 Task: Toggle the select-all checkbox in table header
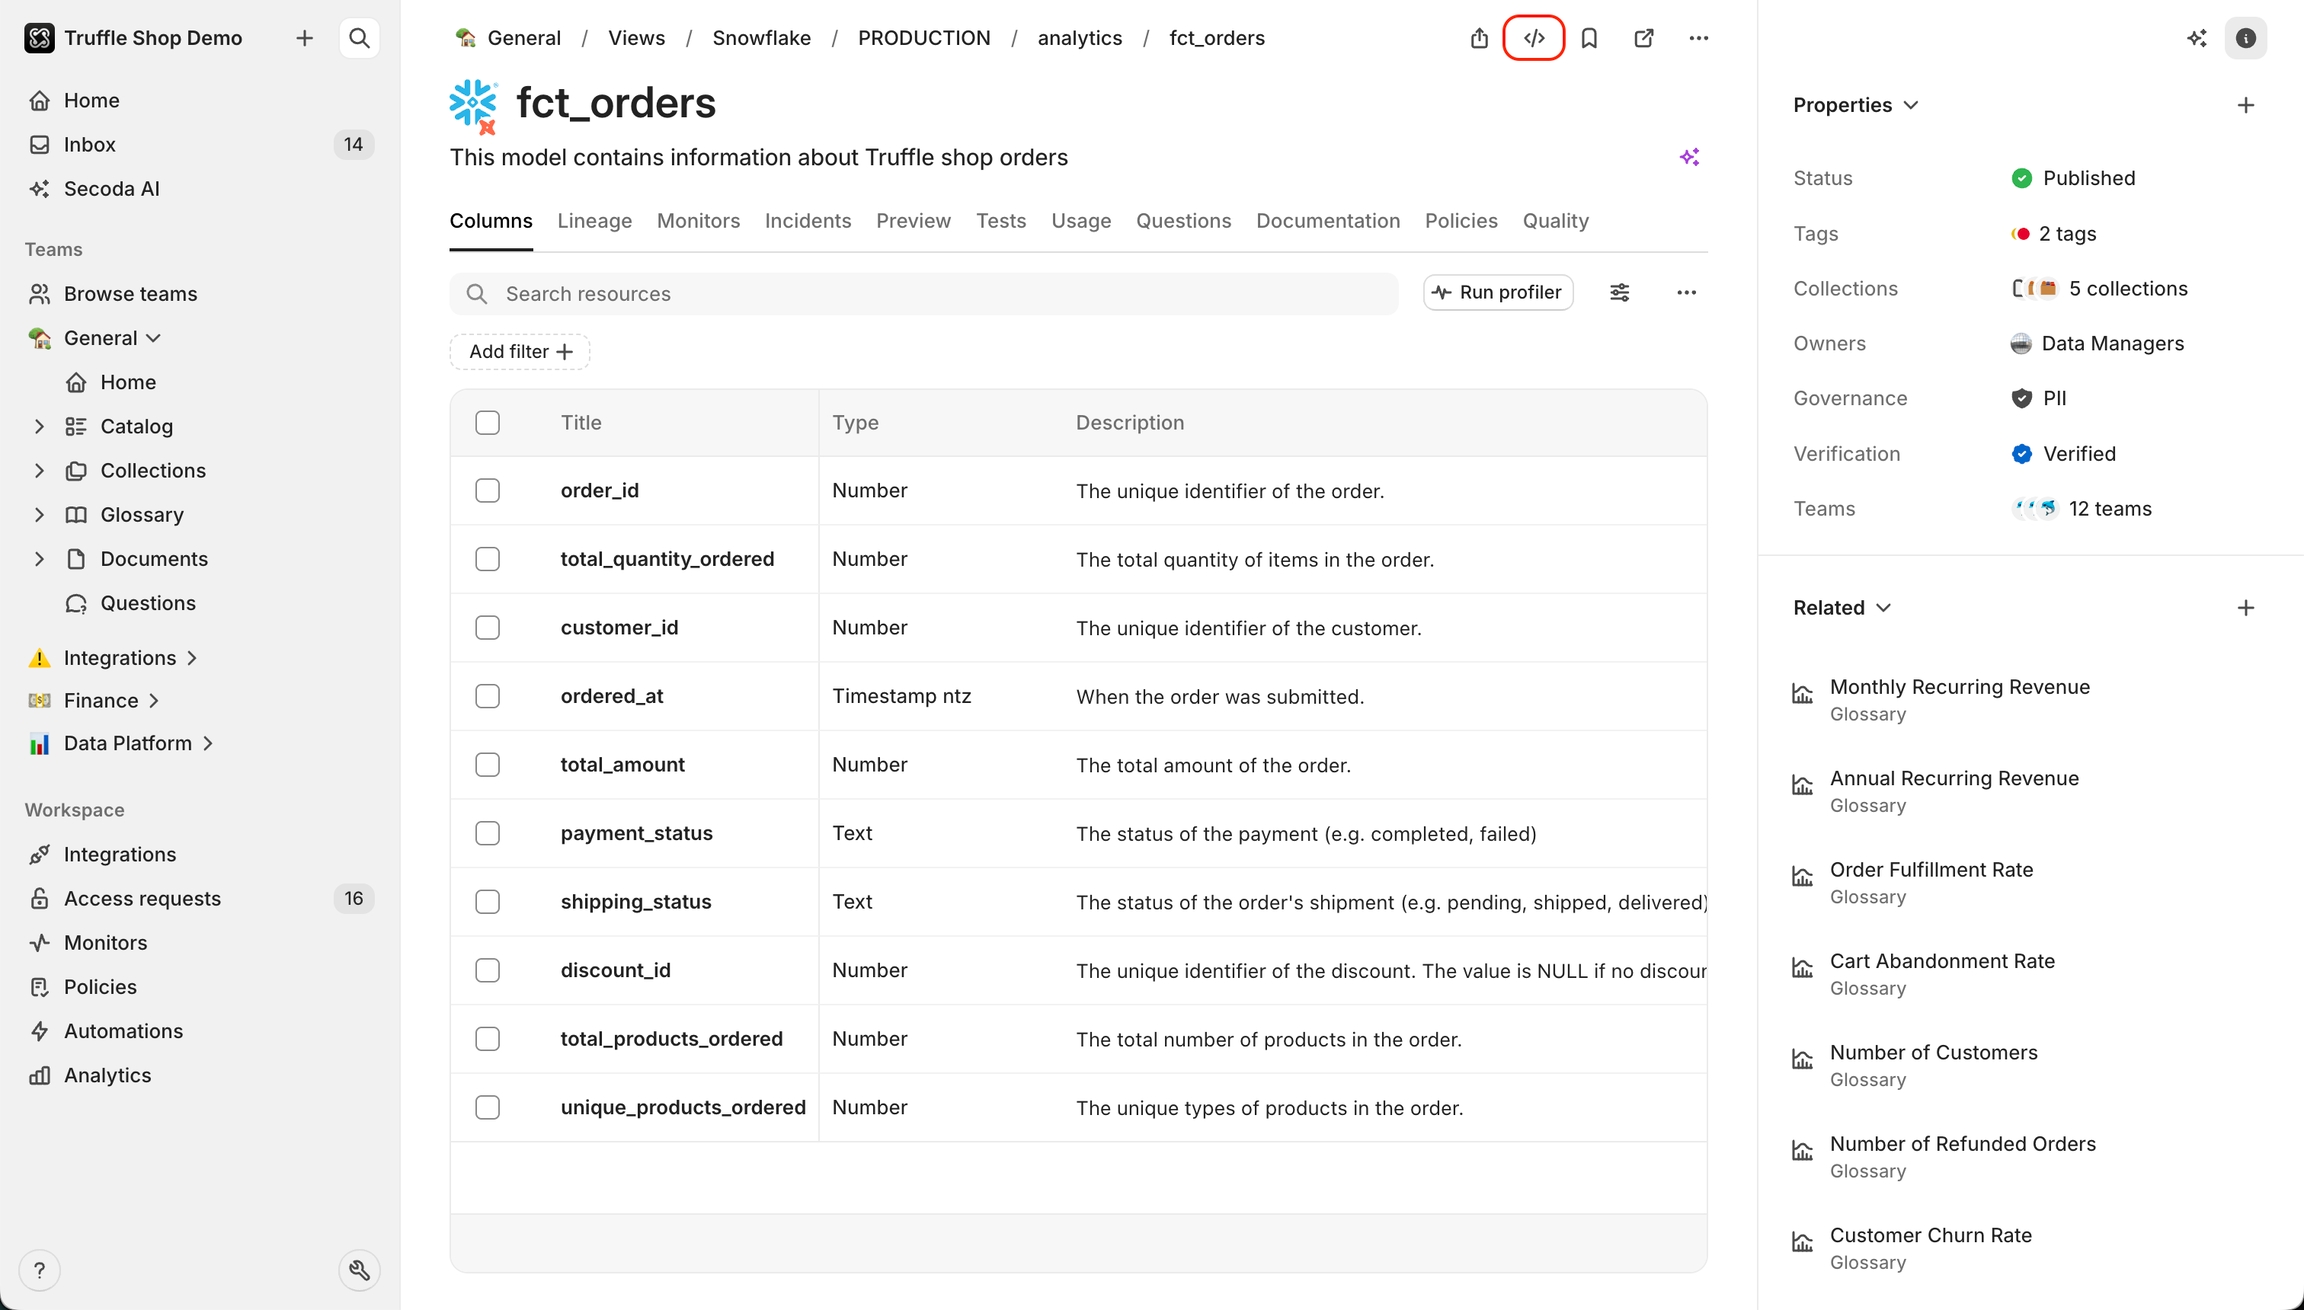click(x=487, y=422)
